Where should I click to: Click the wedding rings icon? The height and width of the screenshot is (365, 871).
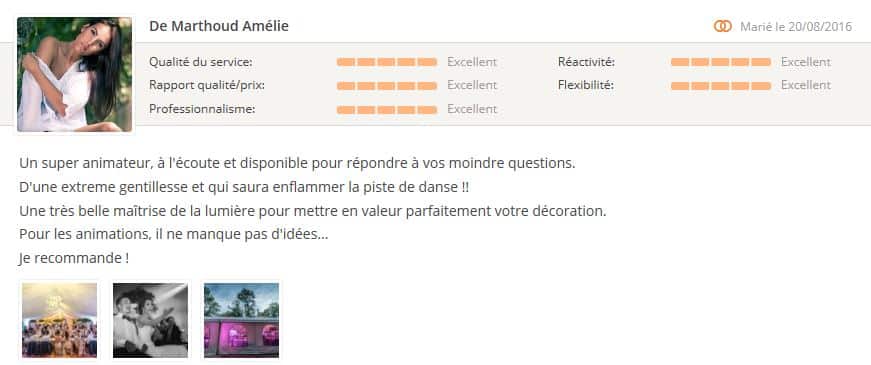pos(722,26)
